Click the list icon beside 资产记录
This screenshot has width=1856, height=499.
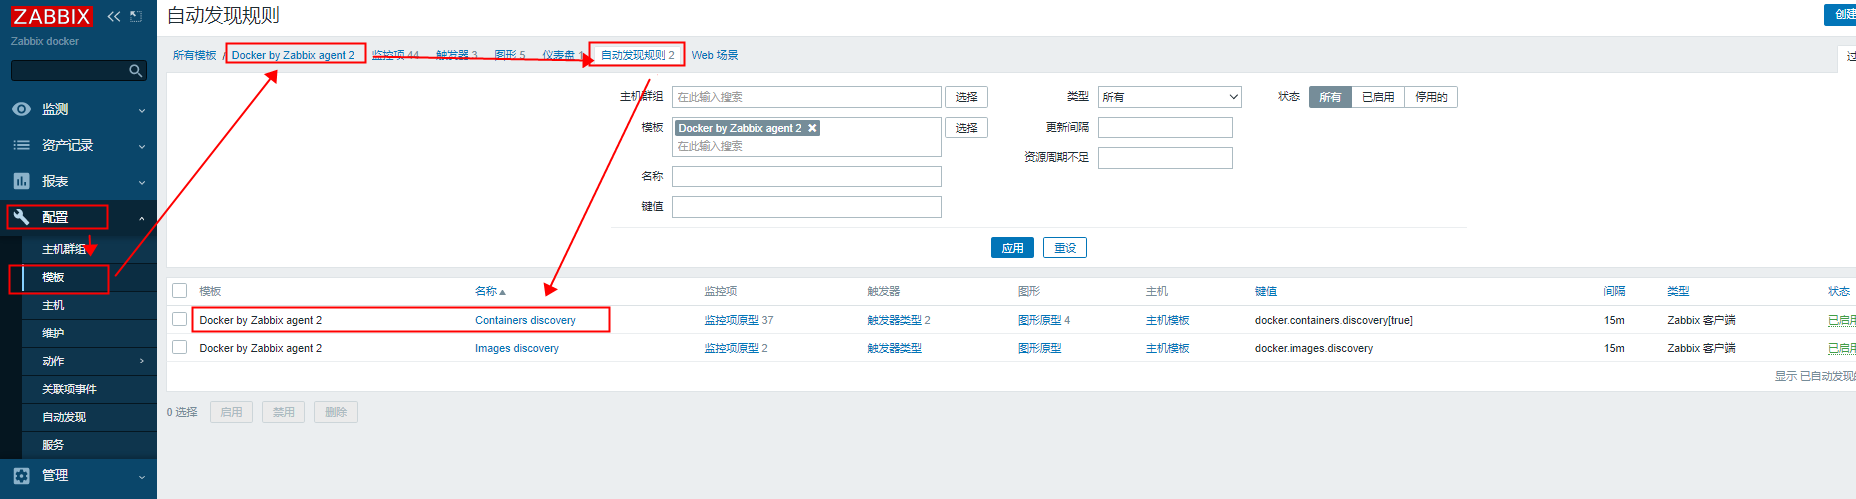[21, 145]
